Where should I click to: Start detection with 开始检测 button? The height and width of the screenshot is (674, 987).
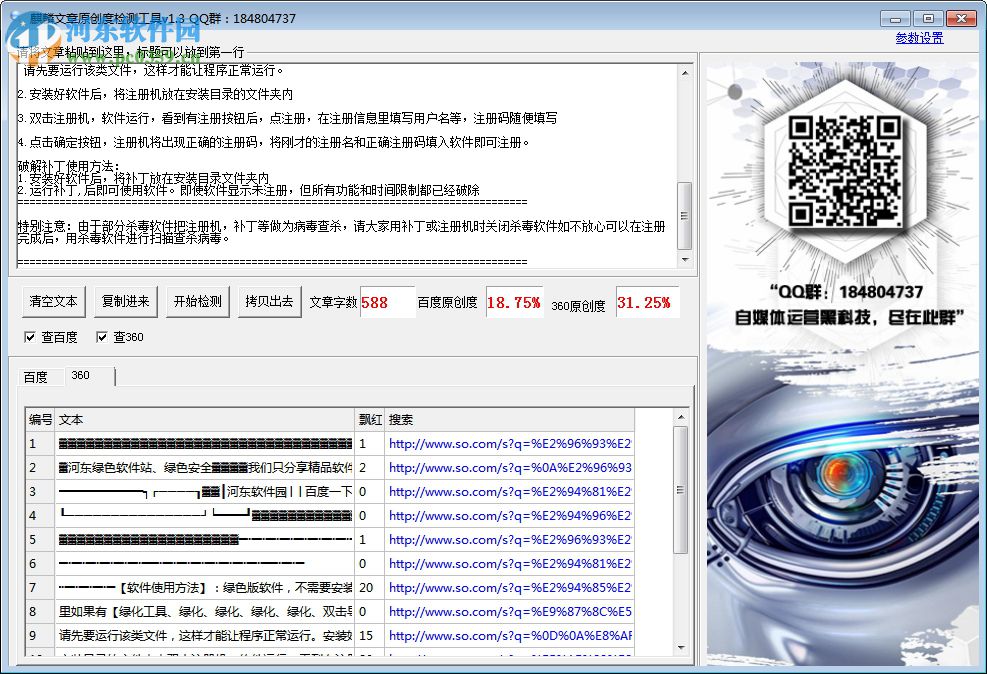pyautogui.click(x=197, y=301)
